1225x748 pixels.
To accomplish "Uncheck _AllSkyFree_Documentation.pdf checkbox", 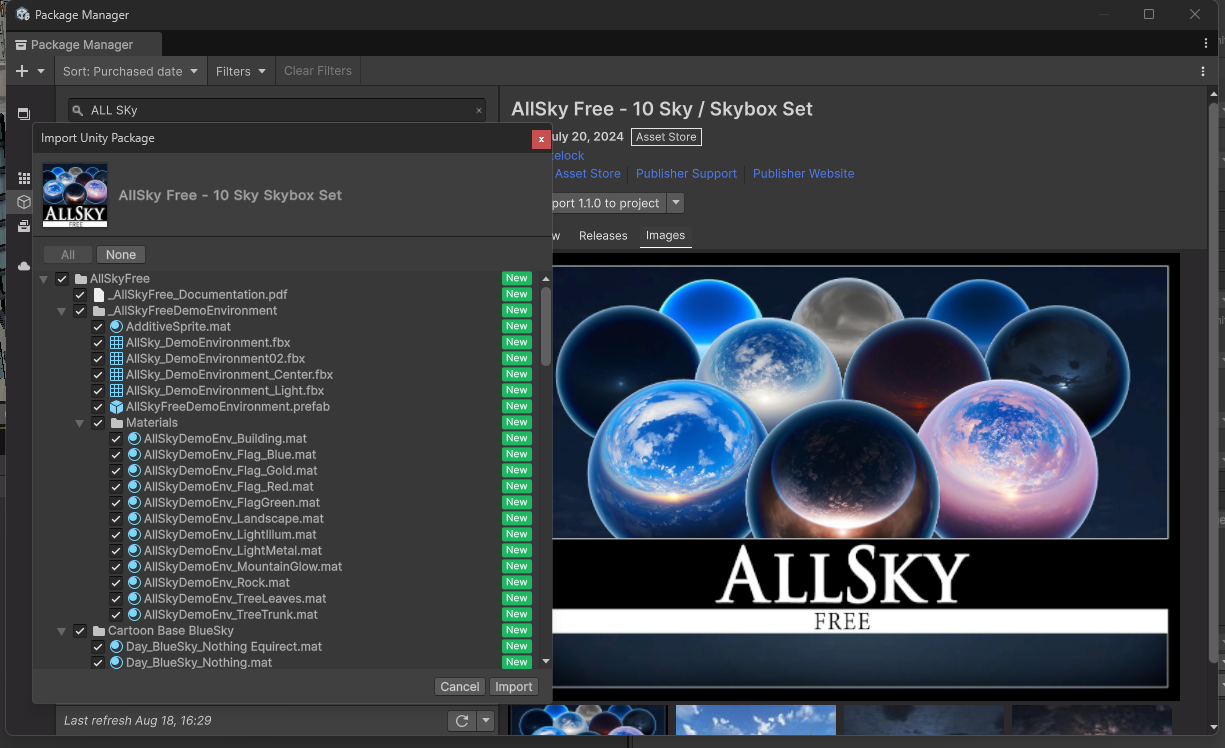I will tap(80, 295).
